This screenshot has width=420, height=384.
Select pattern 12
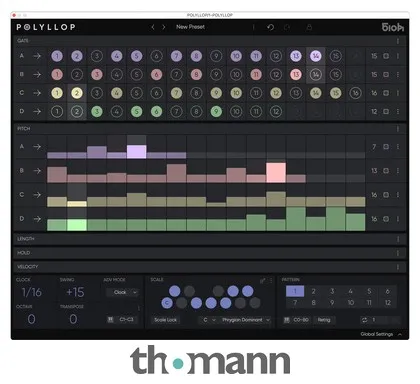pyautogui.click(x=387, y=303)
